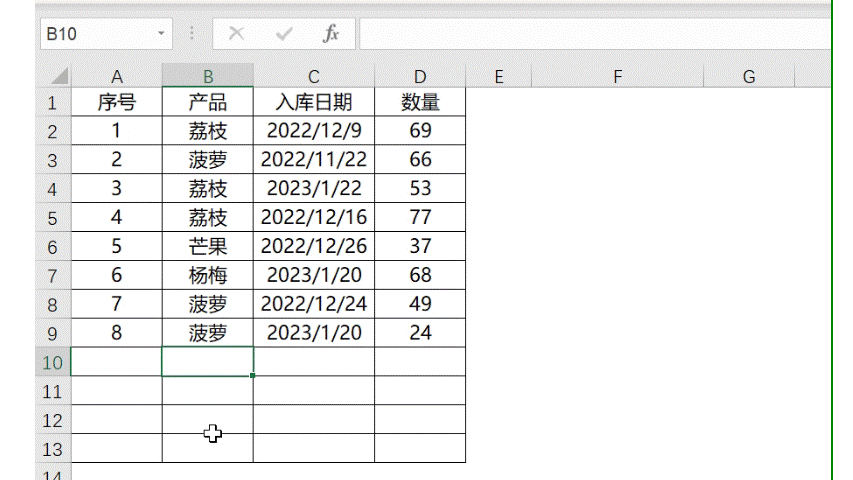
Task: Click the 产品 header cell
Action: point(208,102)
